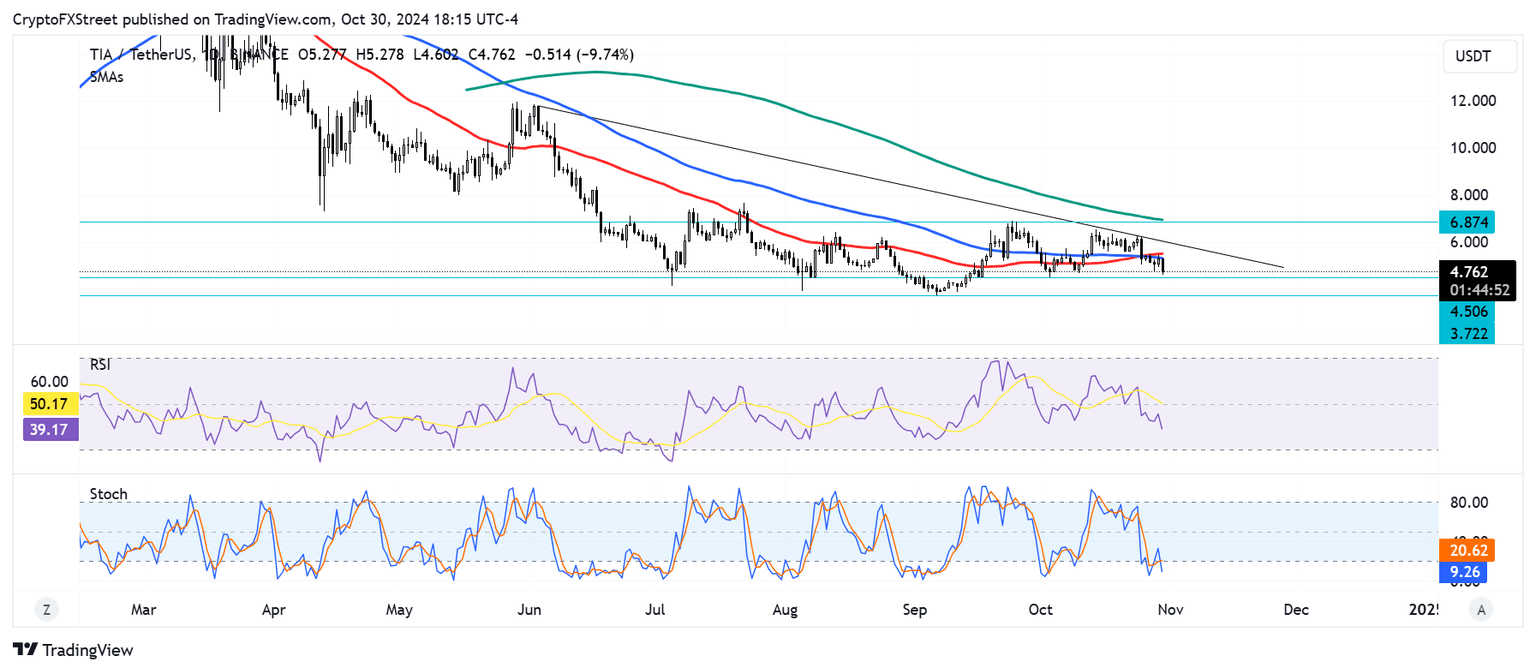Click the Sep date on time axis
The height and width of the screenshot is (672, 1536).
pyautogui.click(x=913, y=609)
